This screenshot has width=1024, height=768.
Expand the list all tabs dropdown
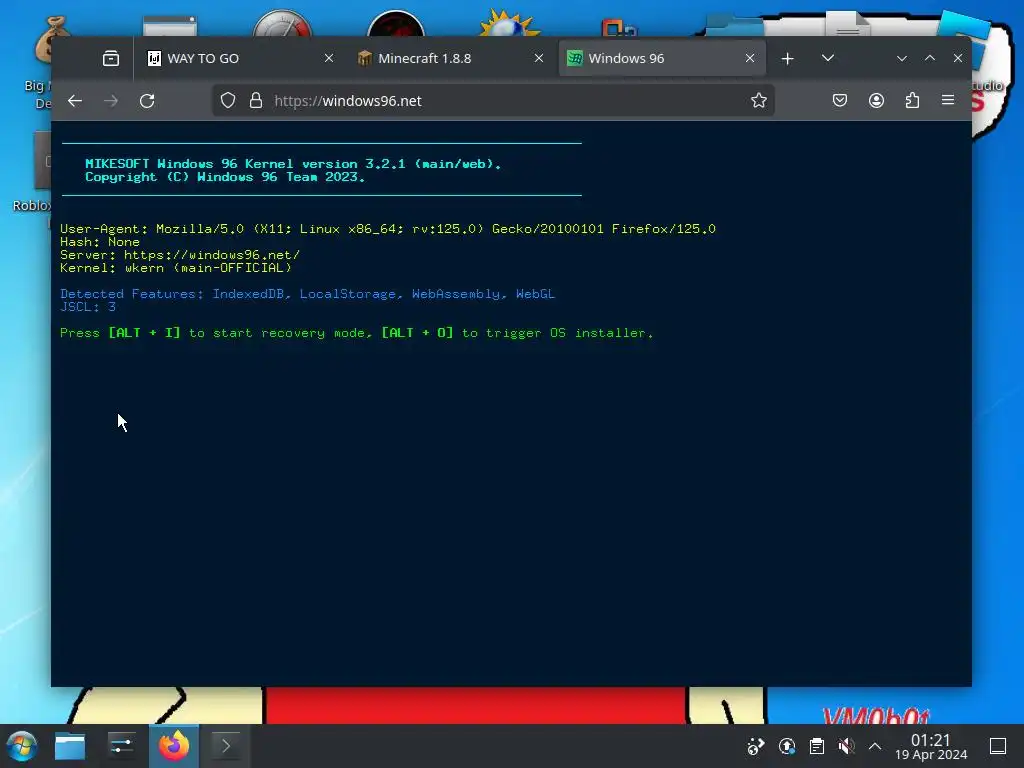[828, 59]
